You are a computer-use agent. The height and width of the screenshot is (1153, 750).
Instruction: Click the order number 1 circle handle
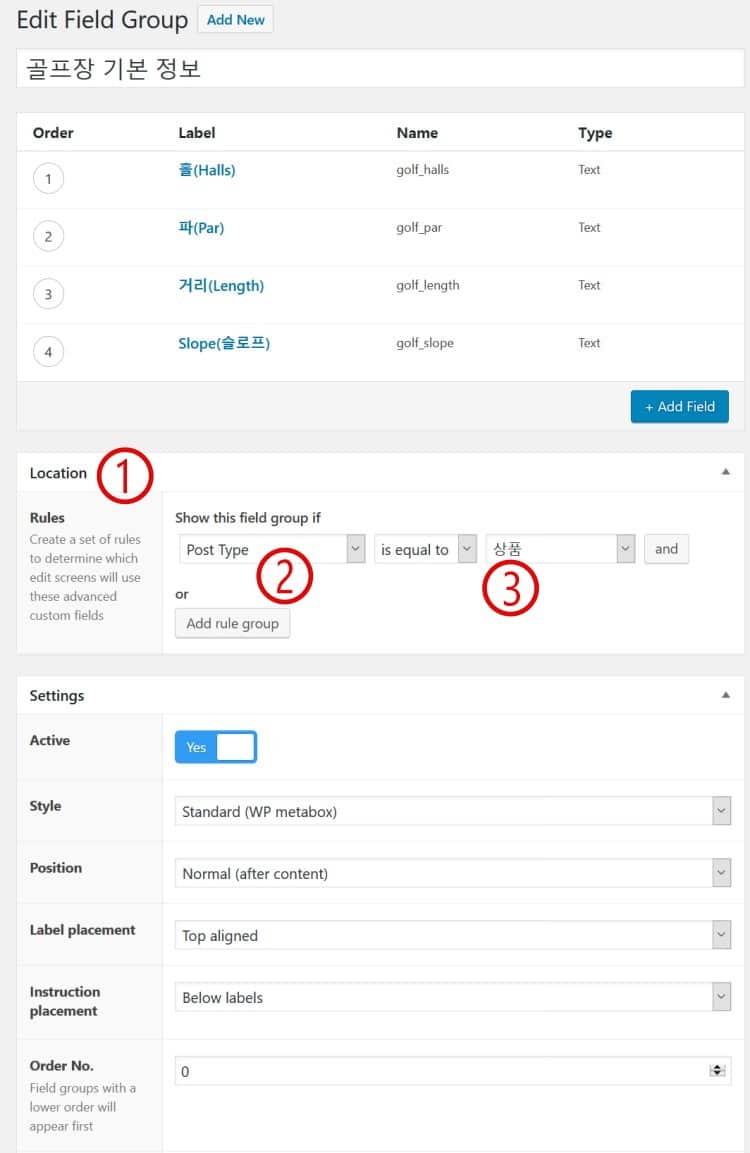[x=48, y=179]
